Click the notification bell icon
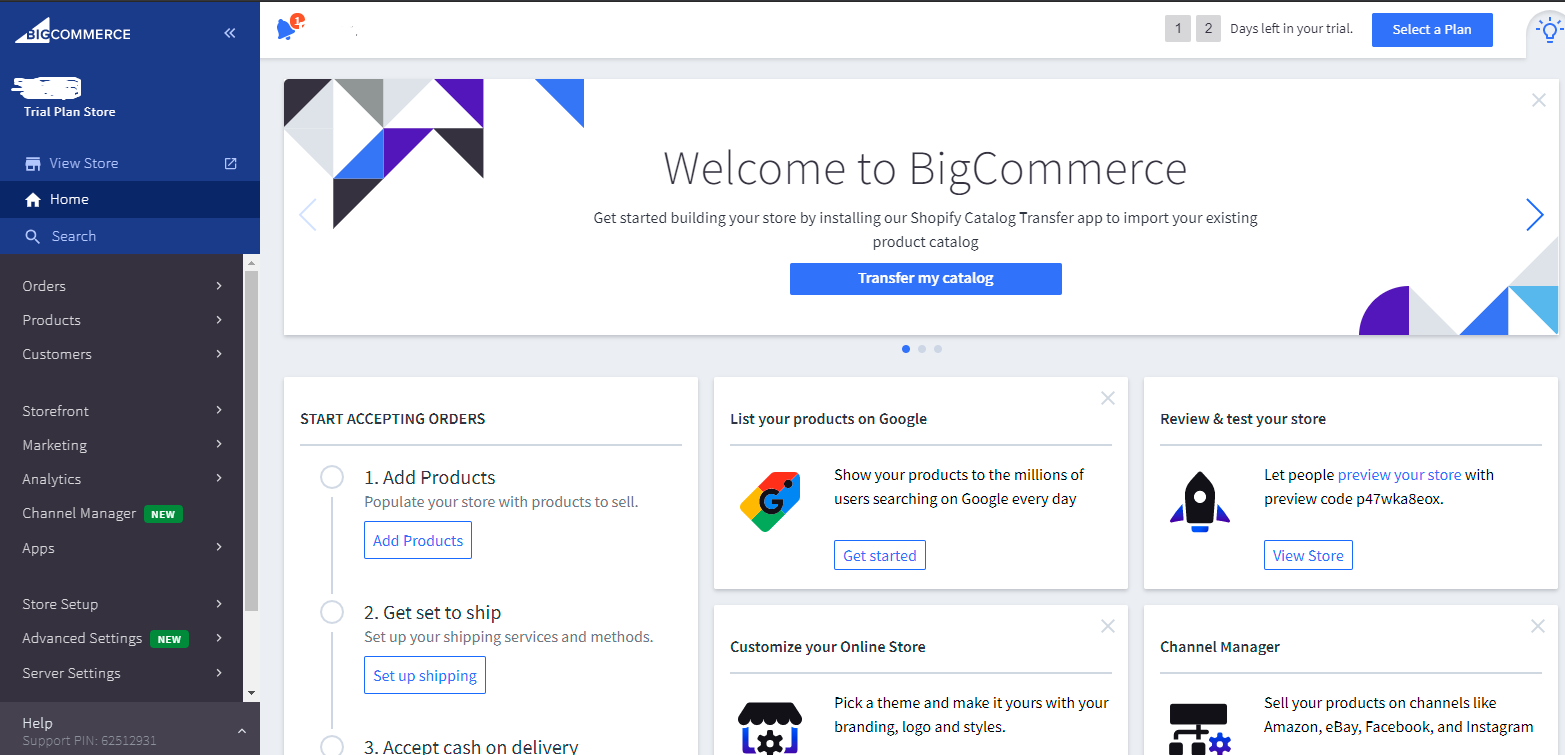Viewport: 1565px width, 755px height. [287, 29]
